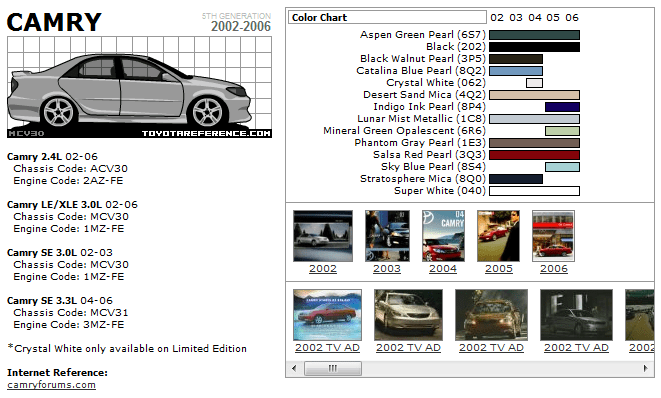This screenshot has width=661, height=398.
Task: Click the Camry SE 3.3L 04-06 heading
Action: pos(60,301)
